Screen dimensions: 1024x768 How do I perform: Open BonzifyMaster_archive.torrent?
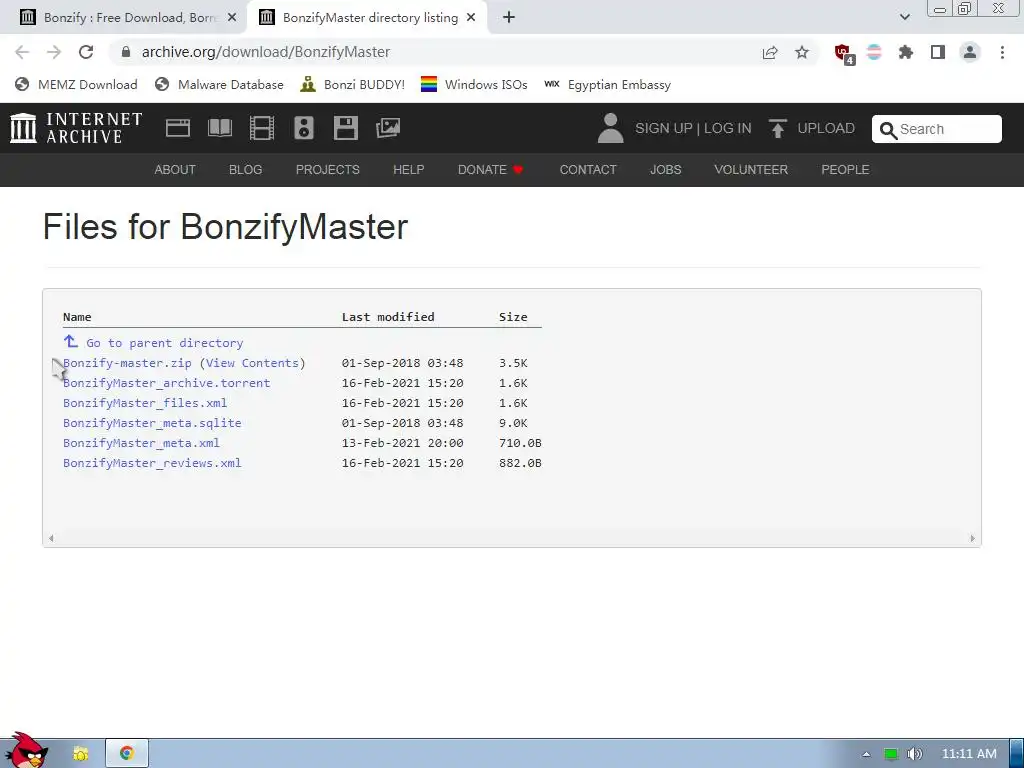(167, 383)
